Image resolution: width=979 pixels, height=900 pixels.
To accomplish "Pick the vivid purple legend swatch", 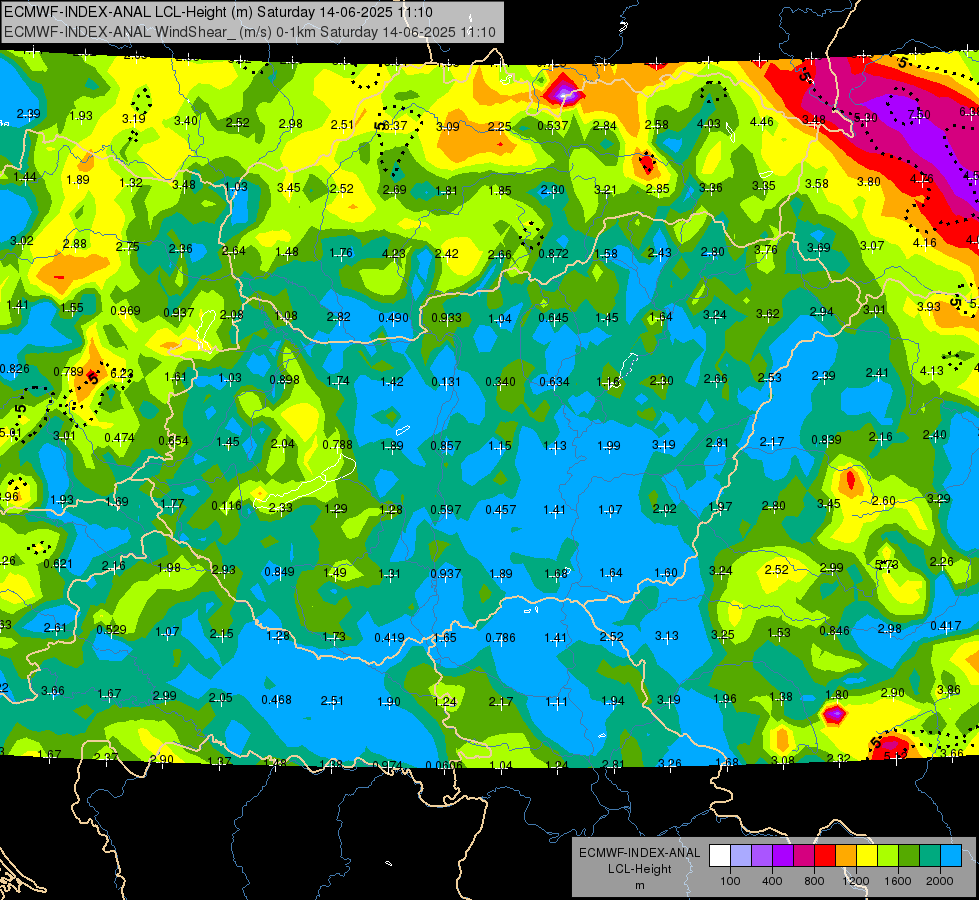I will (783, 856).
